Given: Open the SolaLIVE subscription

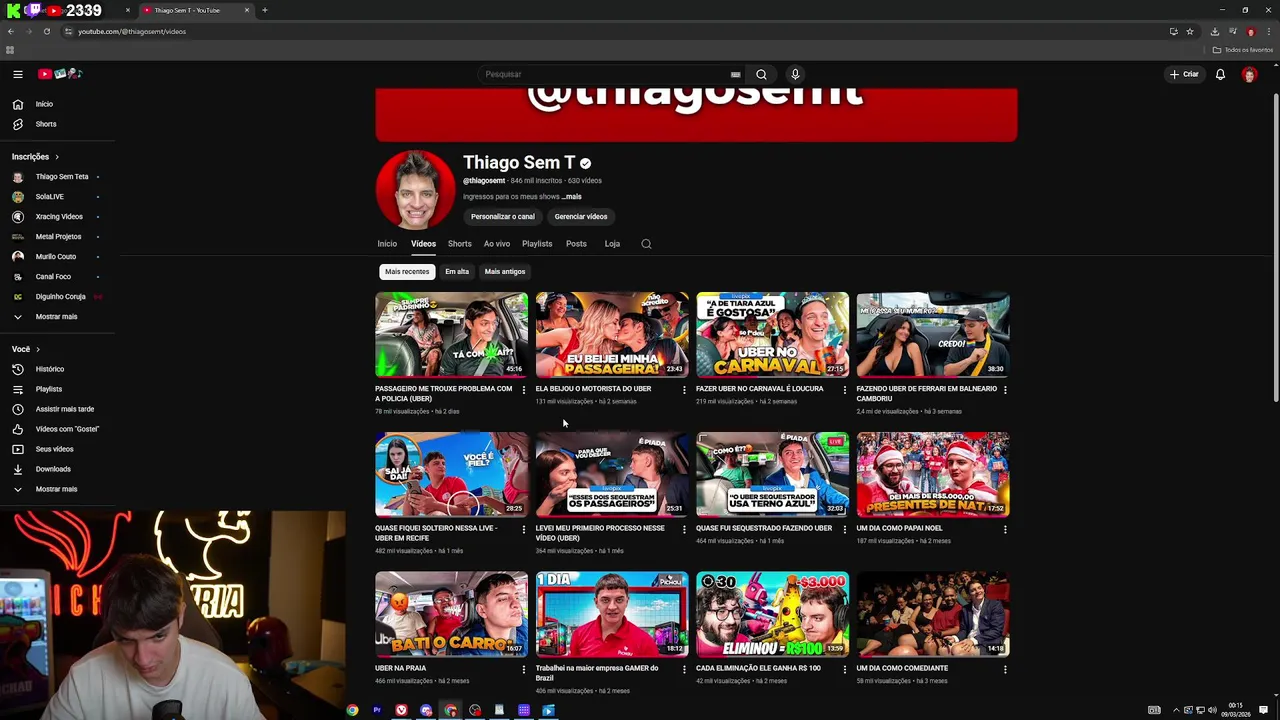Looking at the screenshot, I should (x=50, y=197).
